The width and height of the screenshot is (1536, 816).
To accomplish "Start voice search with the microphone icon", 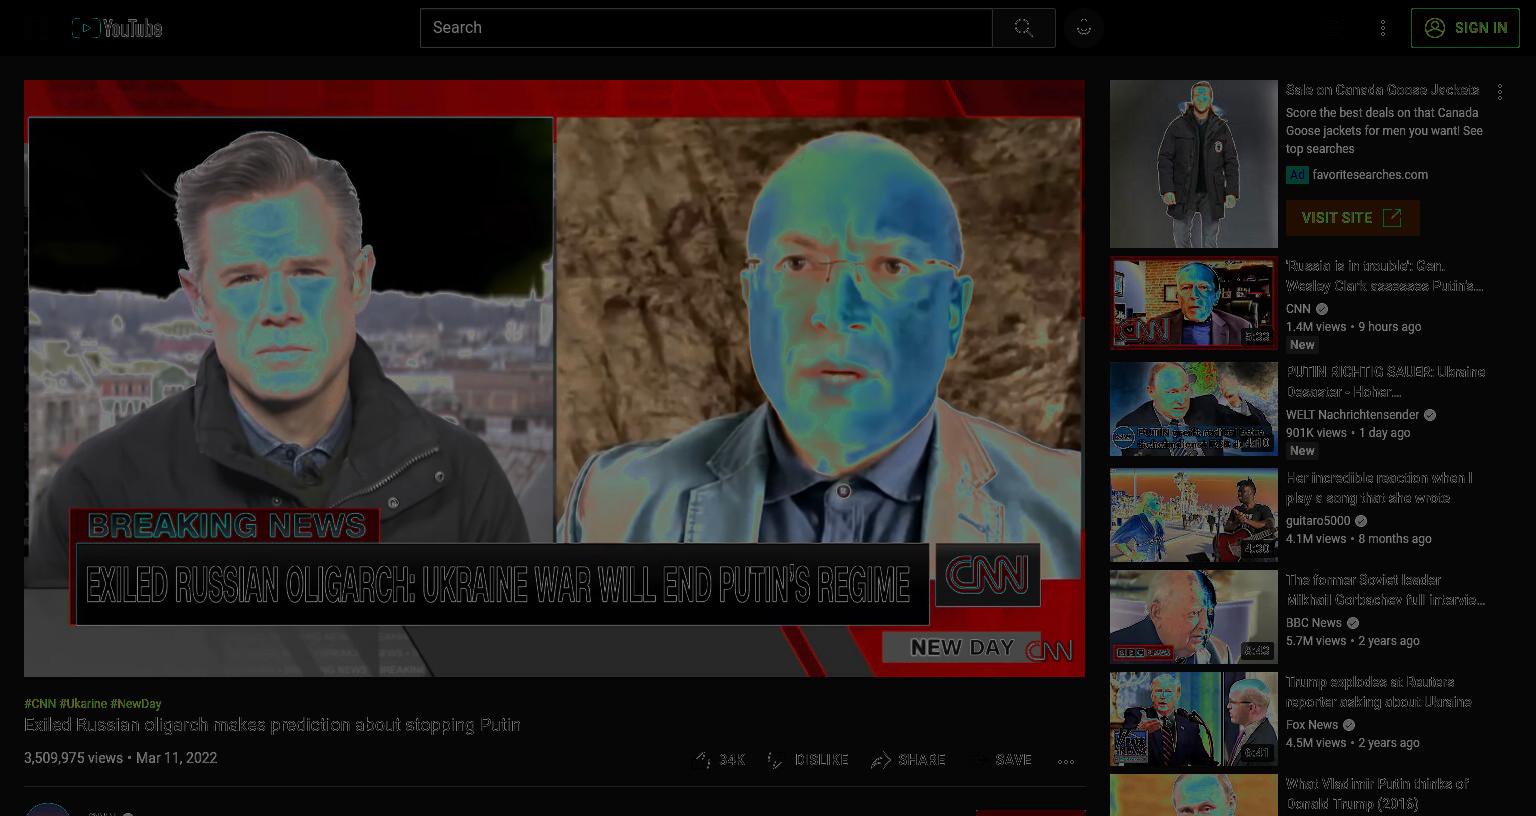I will [1084, 28].
